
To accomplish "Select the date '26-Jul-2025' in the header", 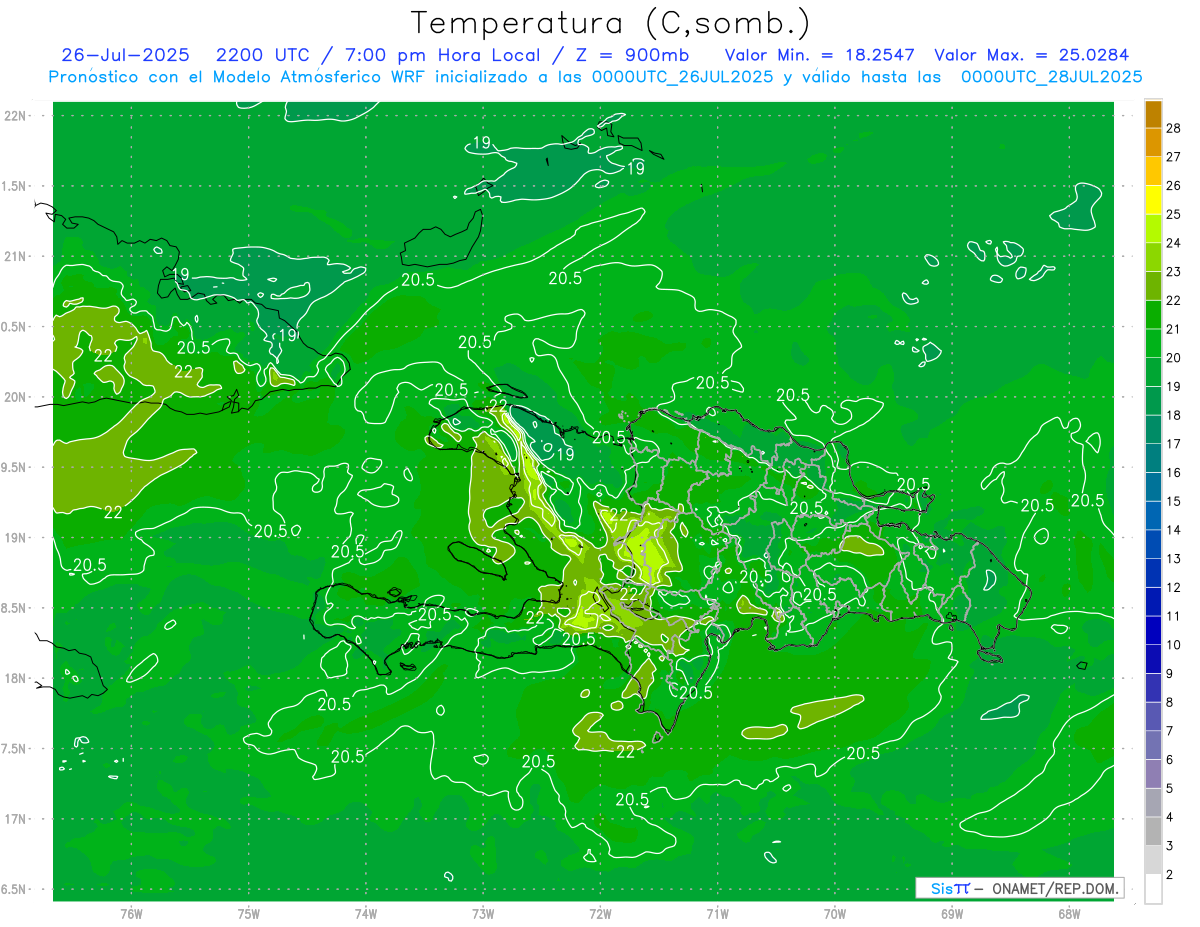I will 126,55.
